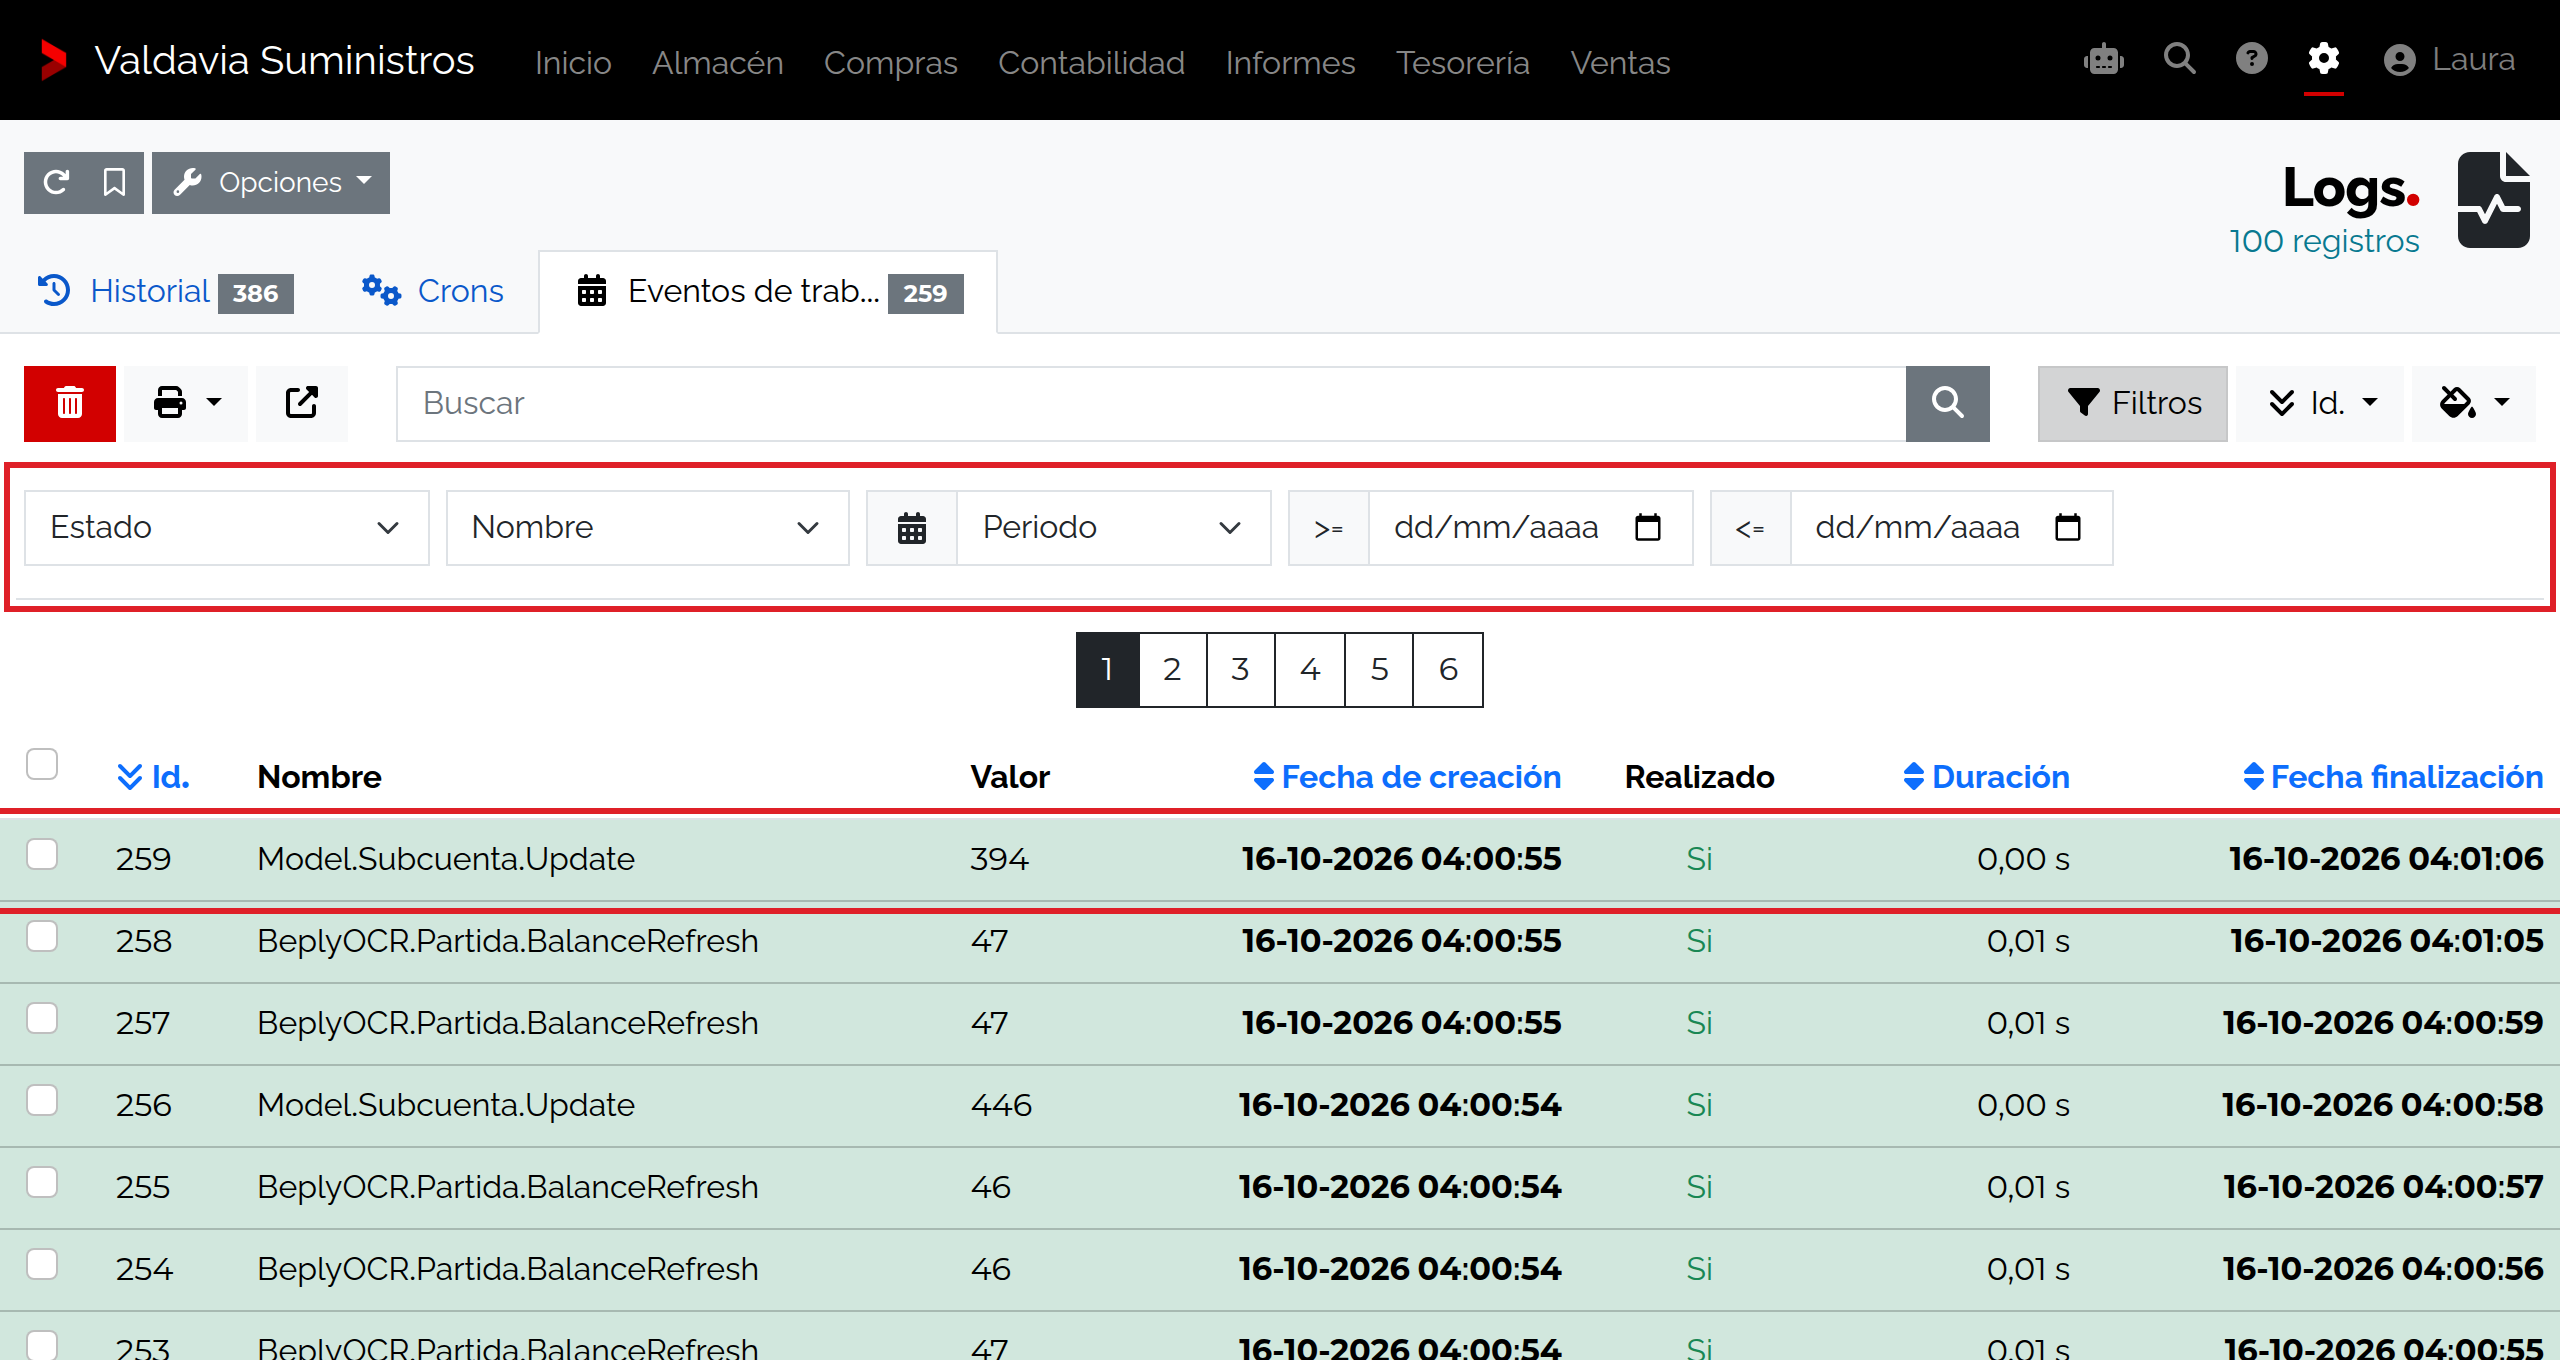
Task: Open the Almacén menu
Action: [x=718, y=62]
